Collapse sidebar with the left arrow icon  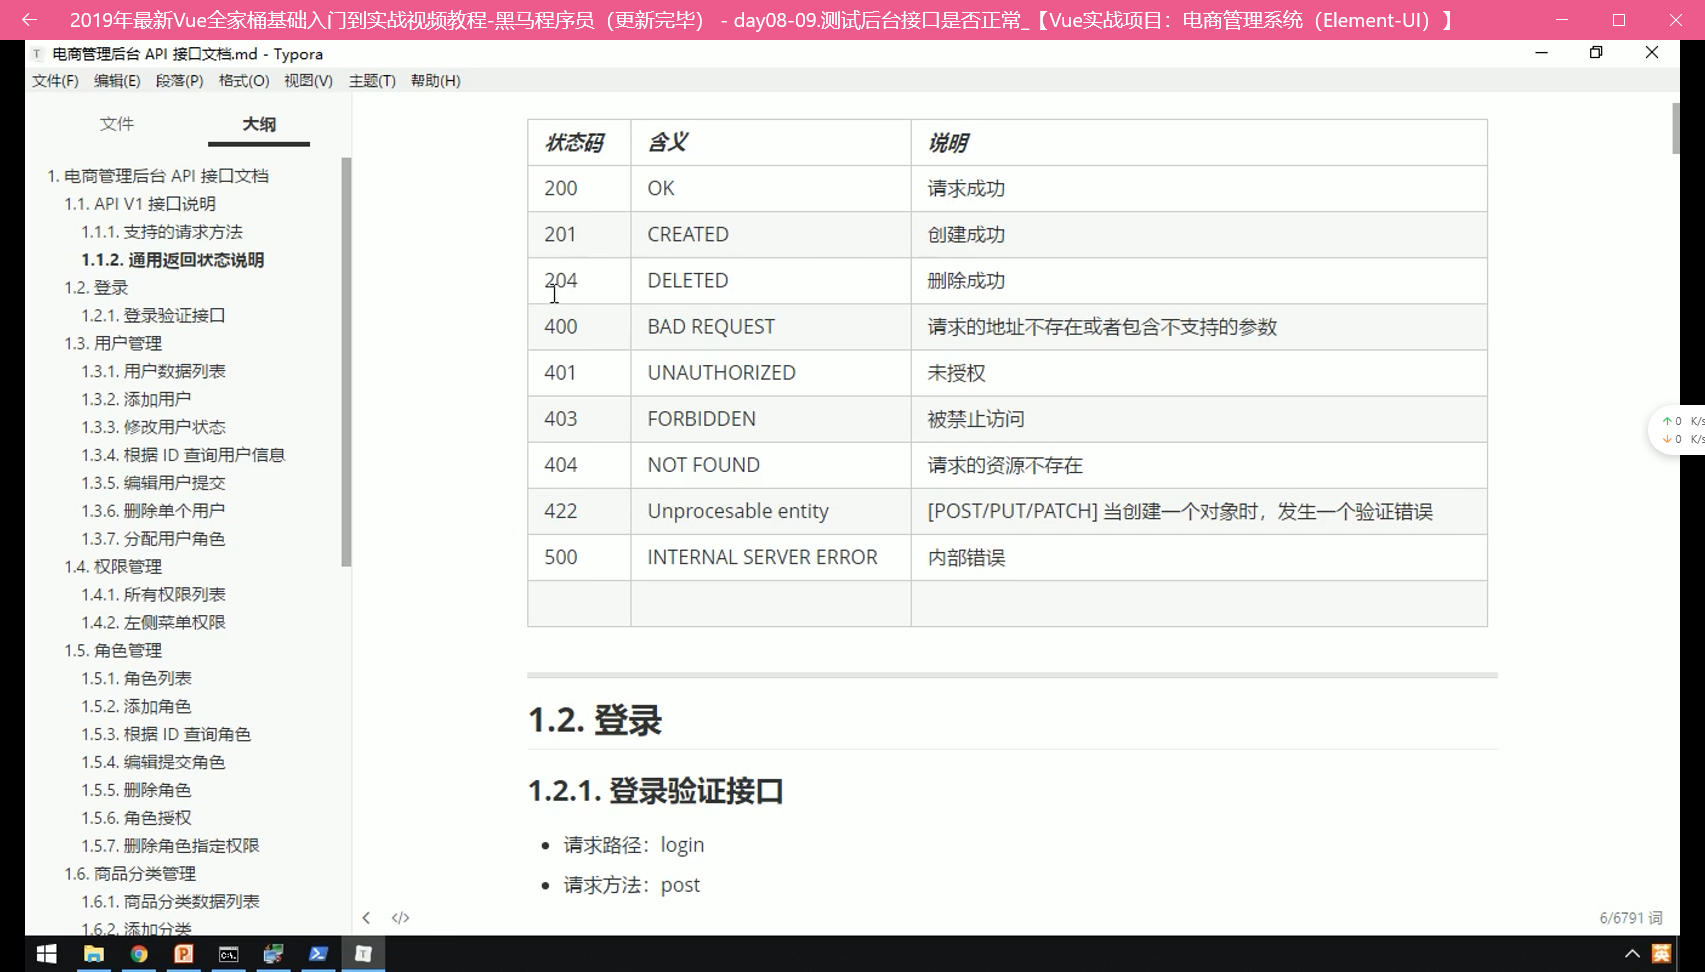pos(366,918)
